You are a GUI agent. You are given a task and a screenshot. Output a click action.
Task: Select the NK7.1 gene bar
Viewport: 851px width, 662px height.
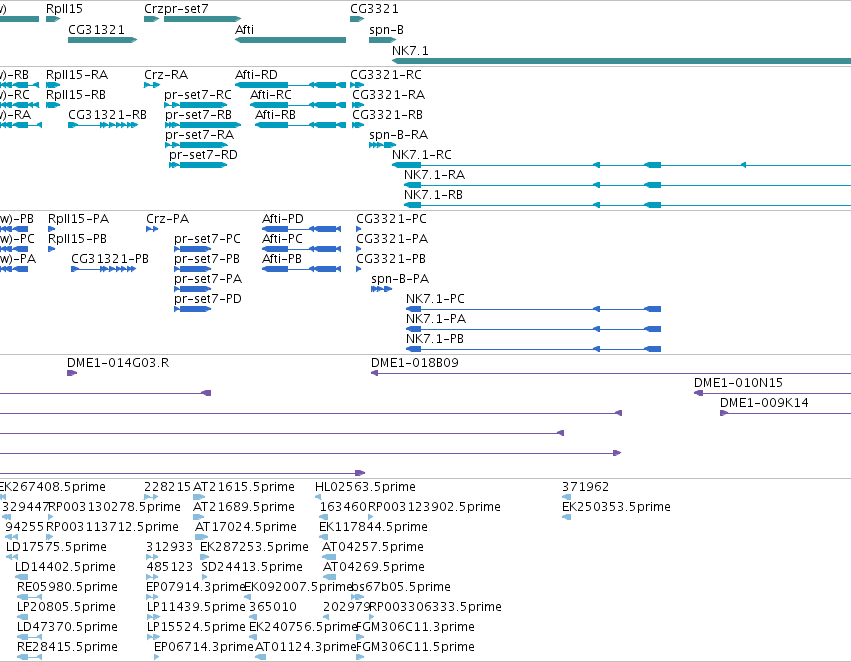coord(621,60)
